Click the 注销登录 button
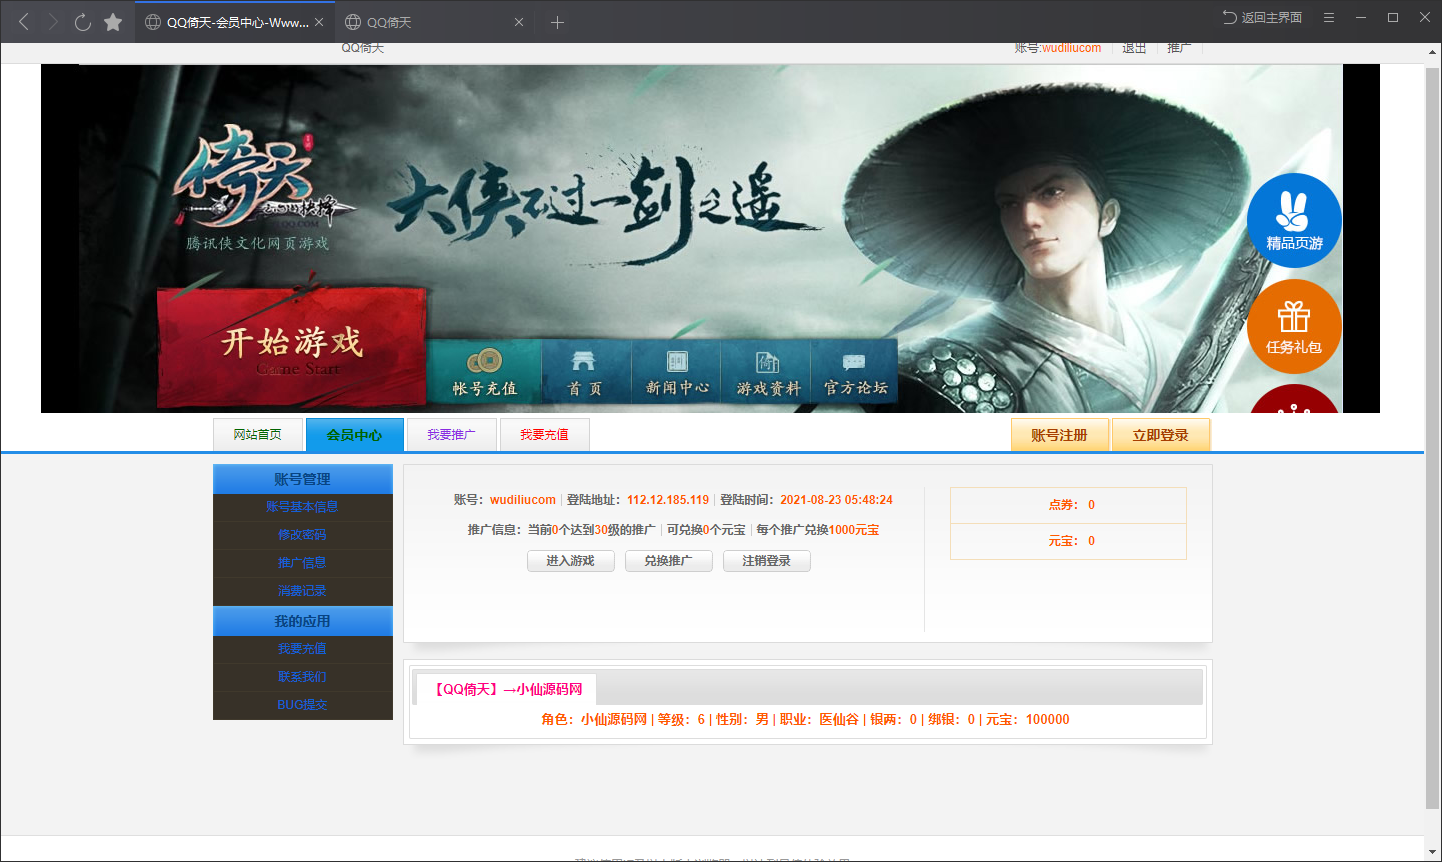Viewport: 1442px width, 862px height. (767, 561)
